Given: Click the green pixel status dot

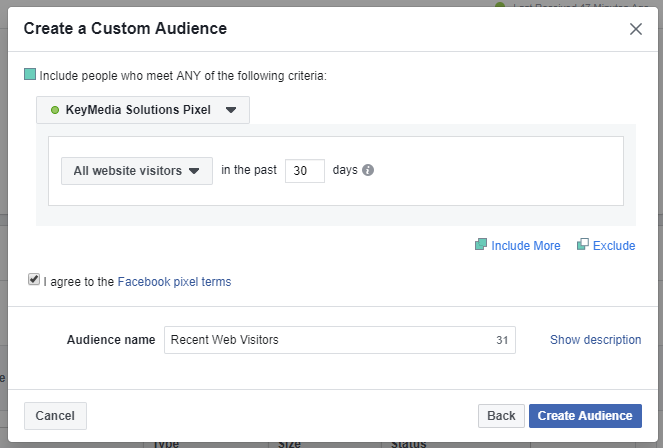Looking at the screenshot, I should (55, 110).
